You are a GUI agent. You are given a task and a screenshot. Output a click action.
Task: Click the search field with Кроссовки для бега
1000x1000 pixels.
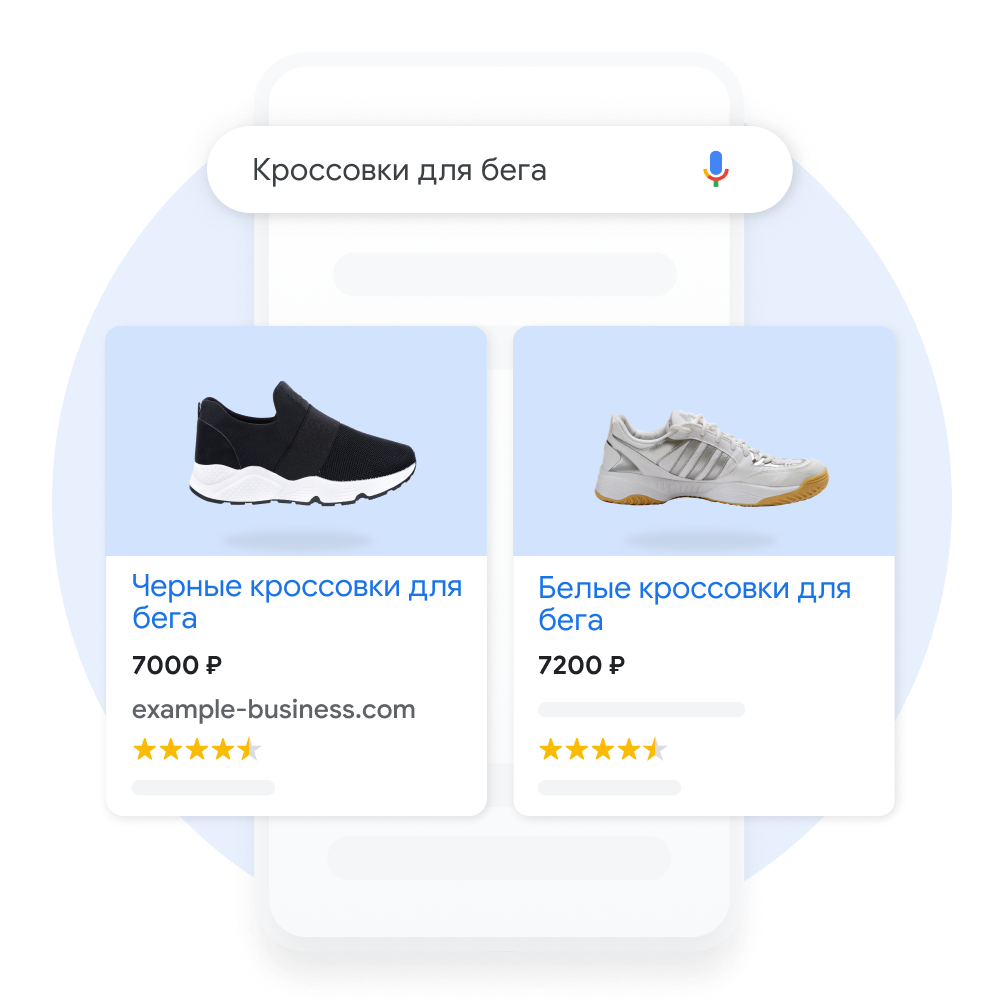point(499,170)
